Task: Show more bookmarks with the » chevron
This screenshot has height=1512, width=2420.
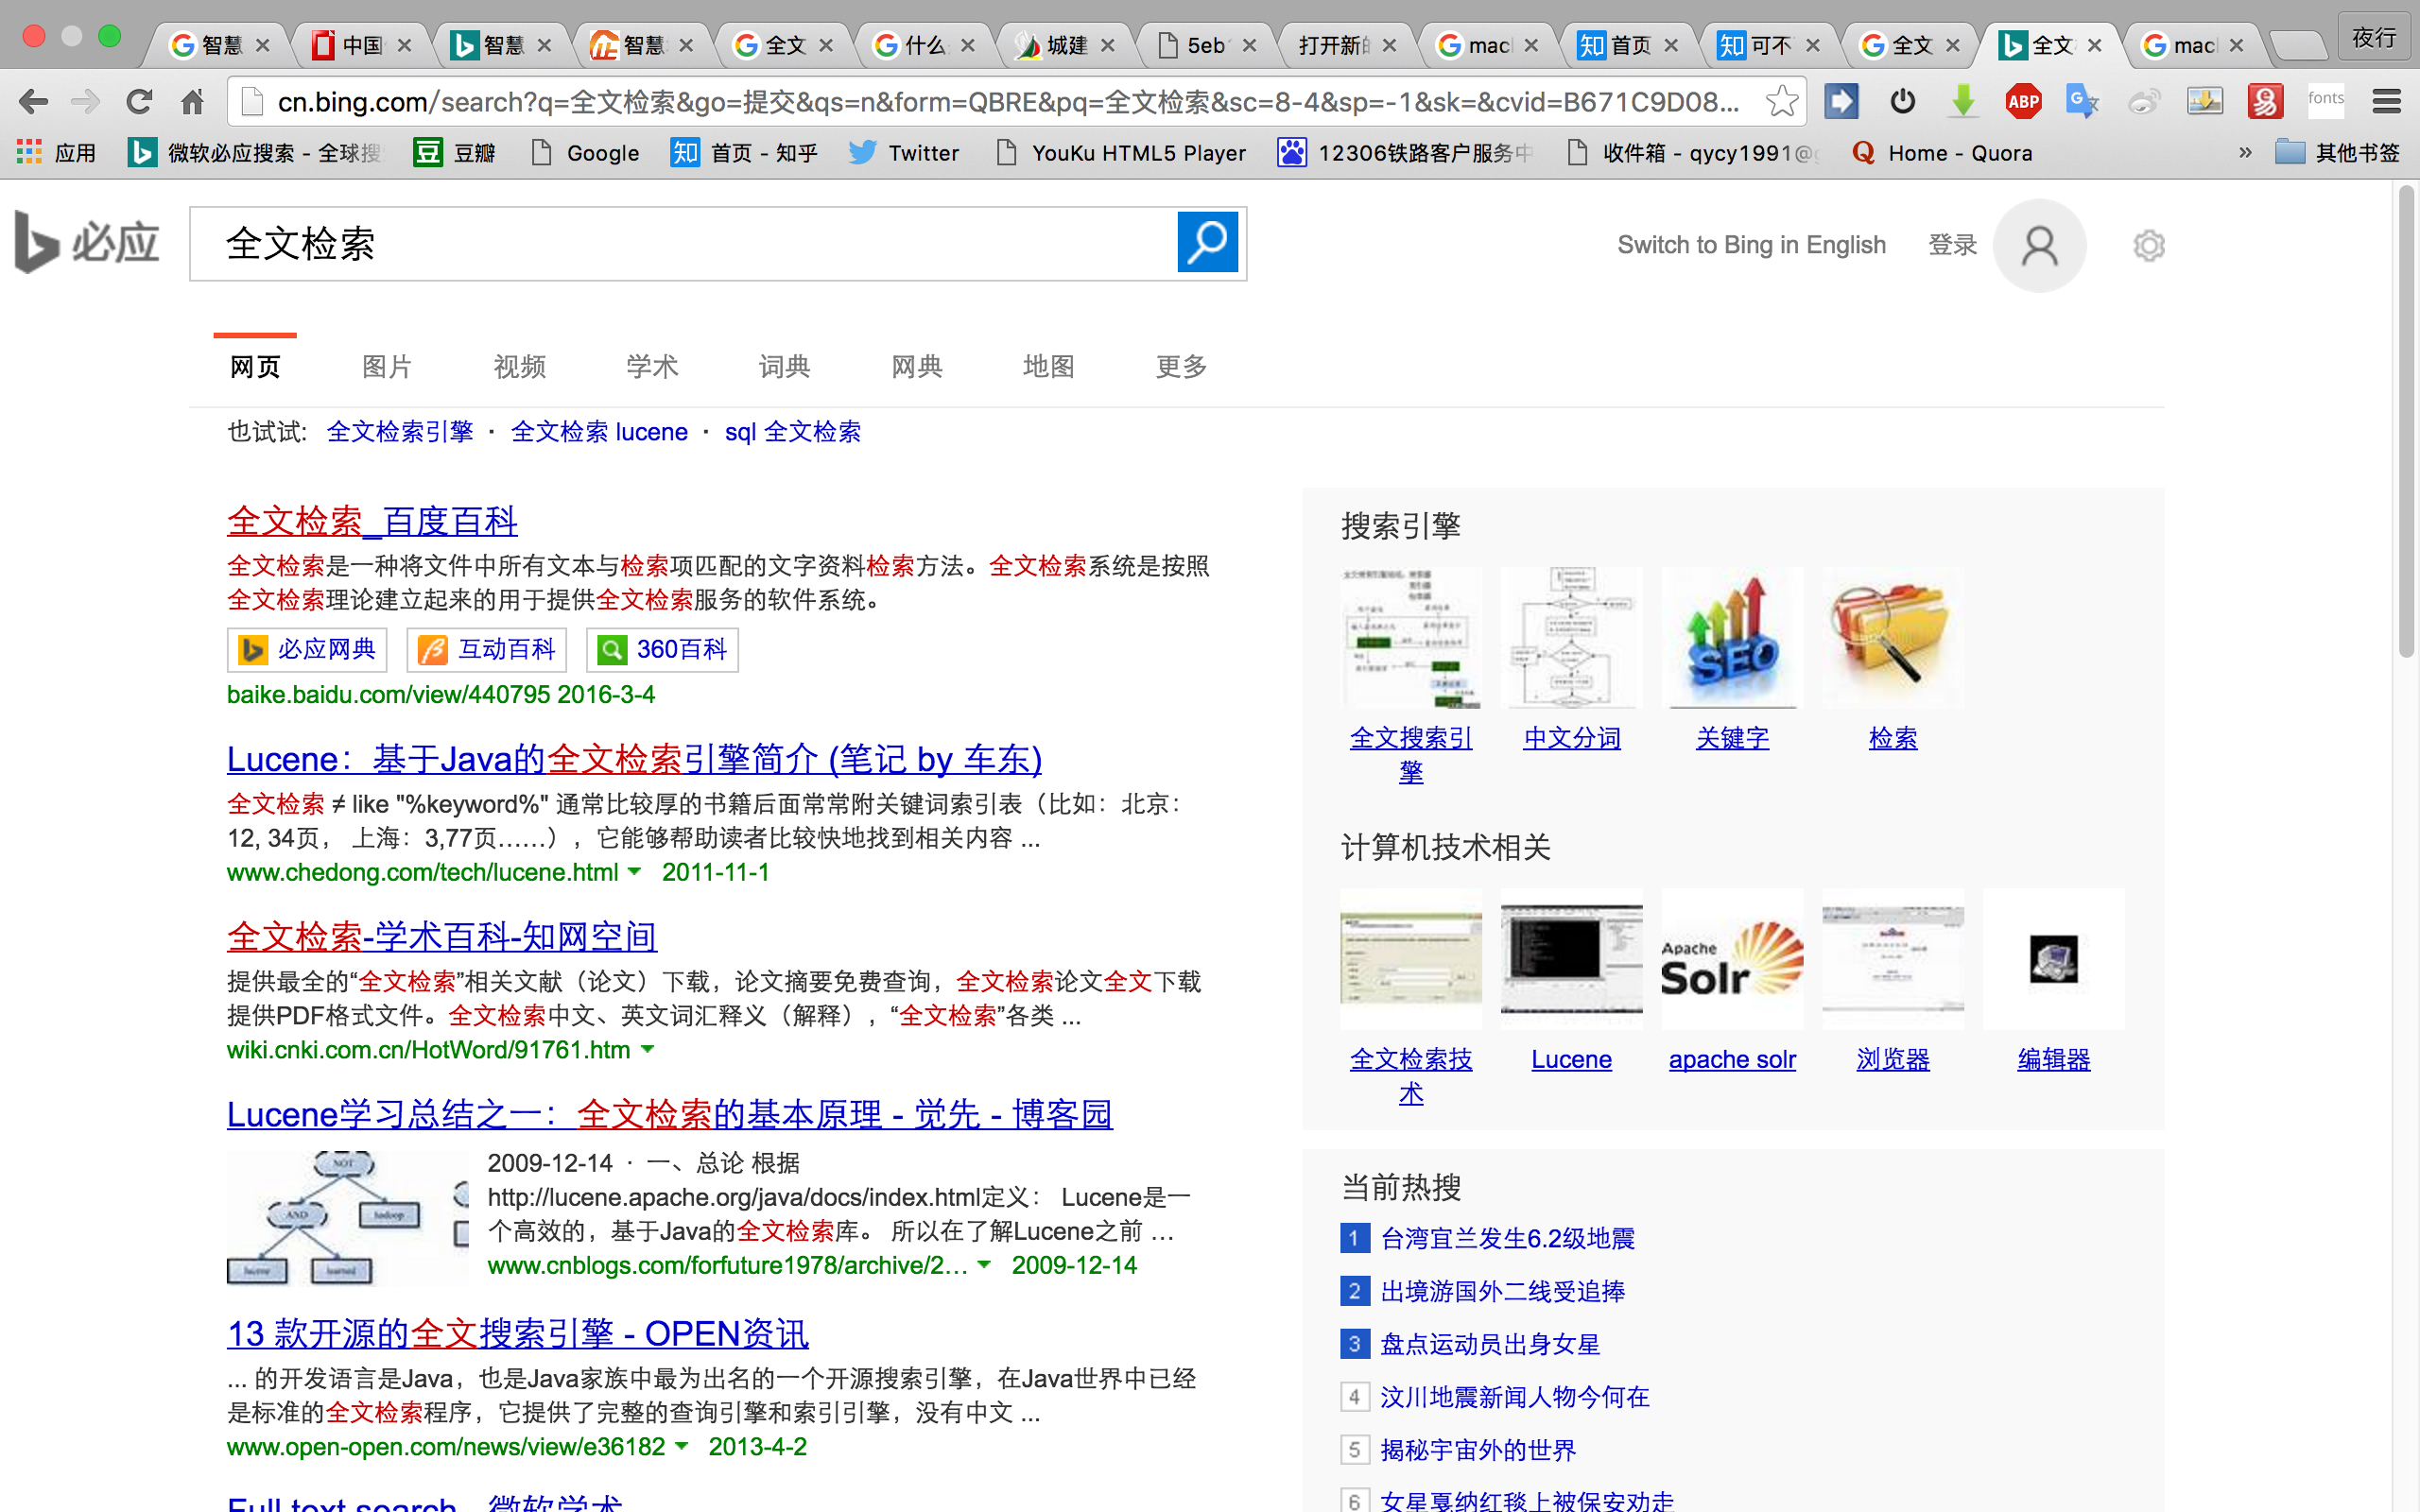Action: tap(2245, 153)
